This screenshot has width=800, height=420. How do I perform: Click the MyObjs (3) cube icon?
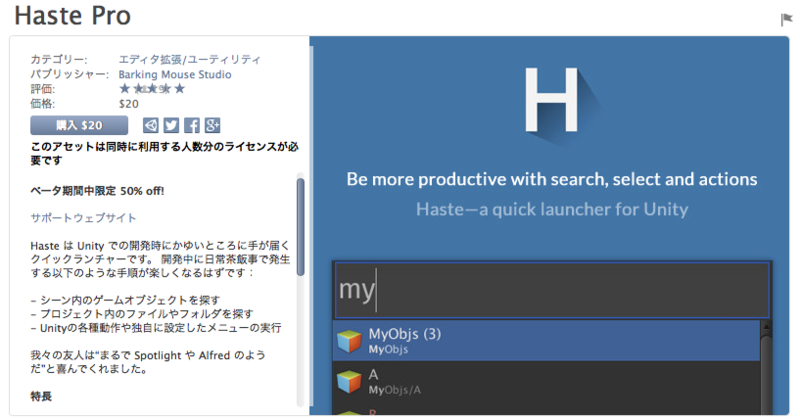349,341
